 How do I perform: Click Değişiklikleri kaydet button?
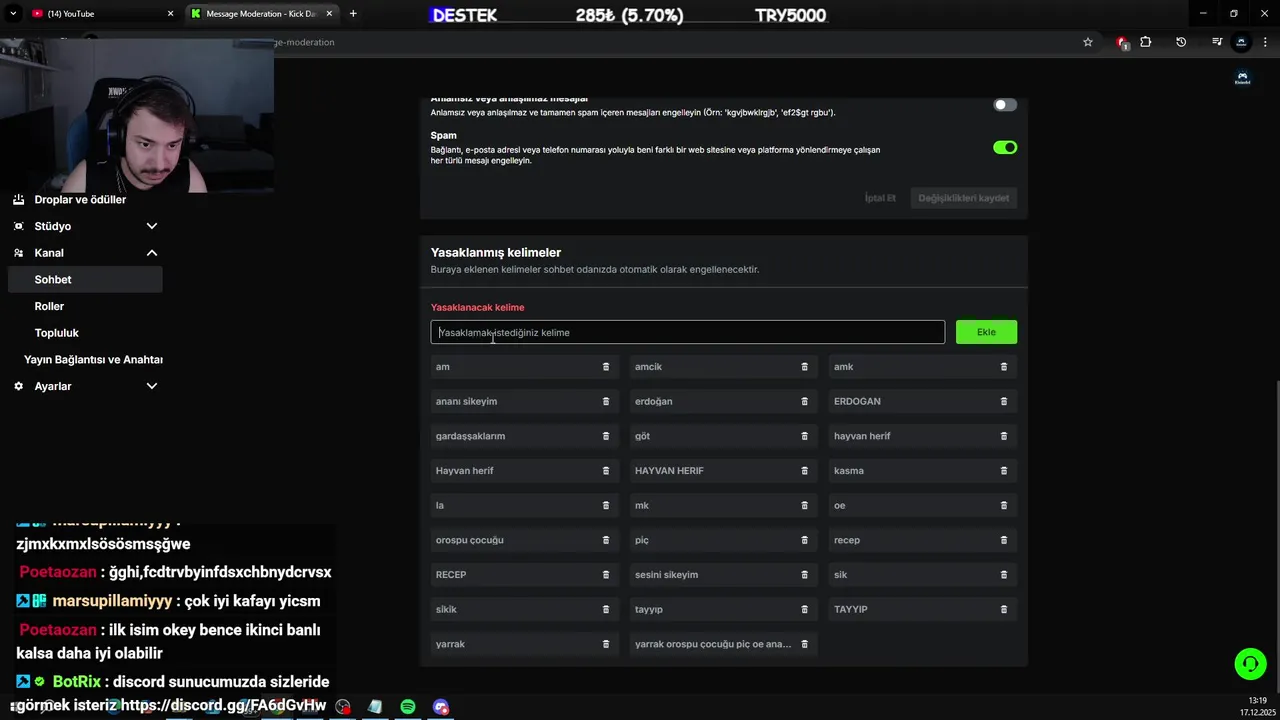[965, 198]
